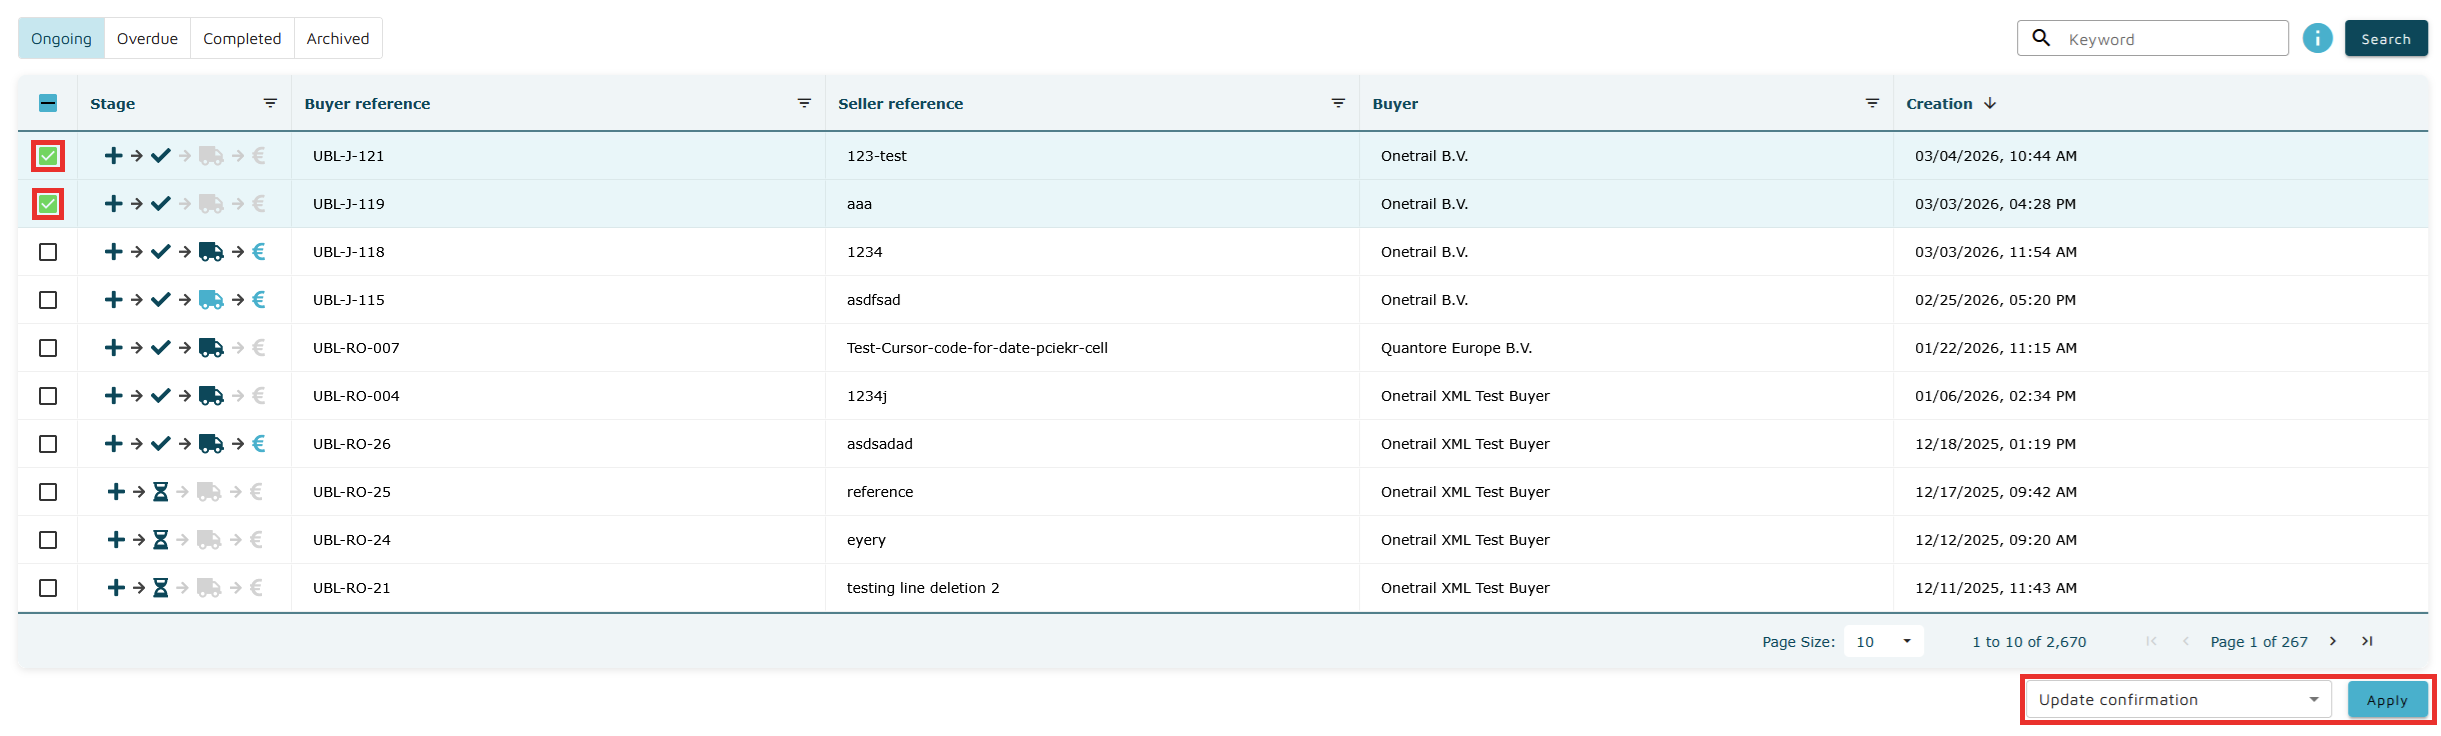Screen dimensions: 2441x736
Task: Check the UBL-RO-26 row checkbox
Action: point(48,444)
